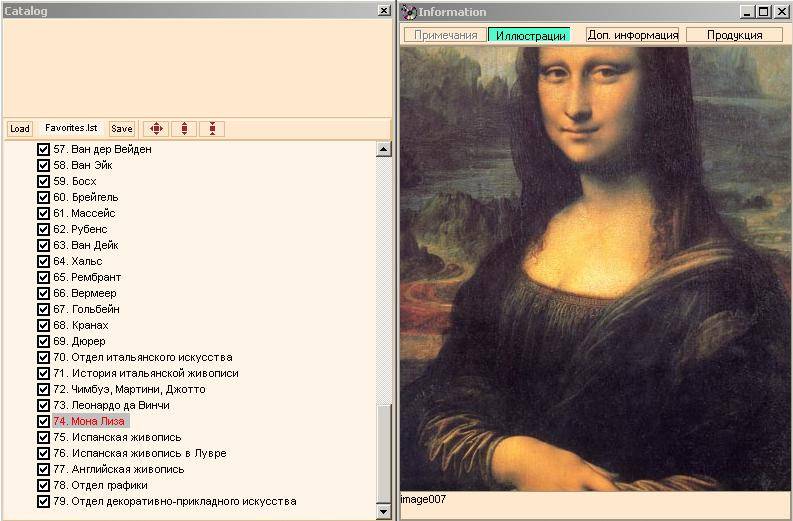Click the catalog scrollbar up arrow
This screenshot has height=521, width=793.
click(x=383, y=149)
